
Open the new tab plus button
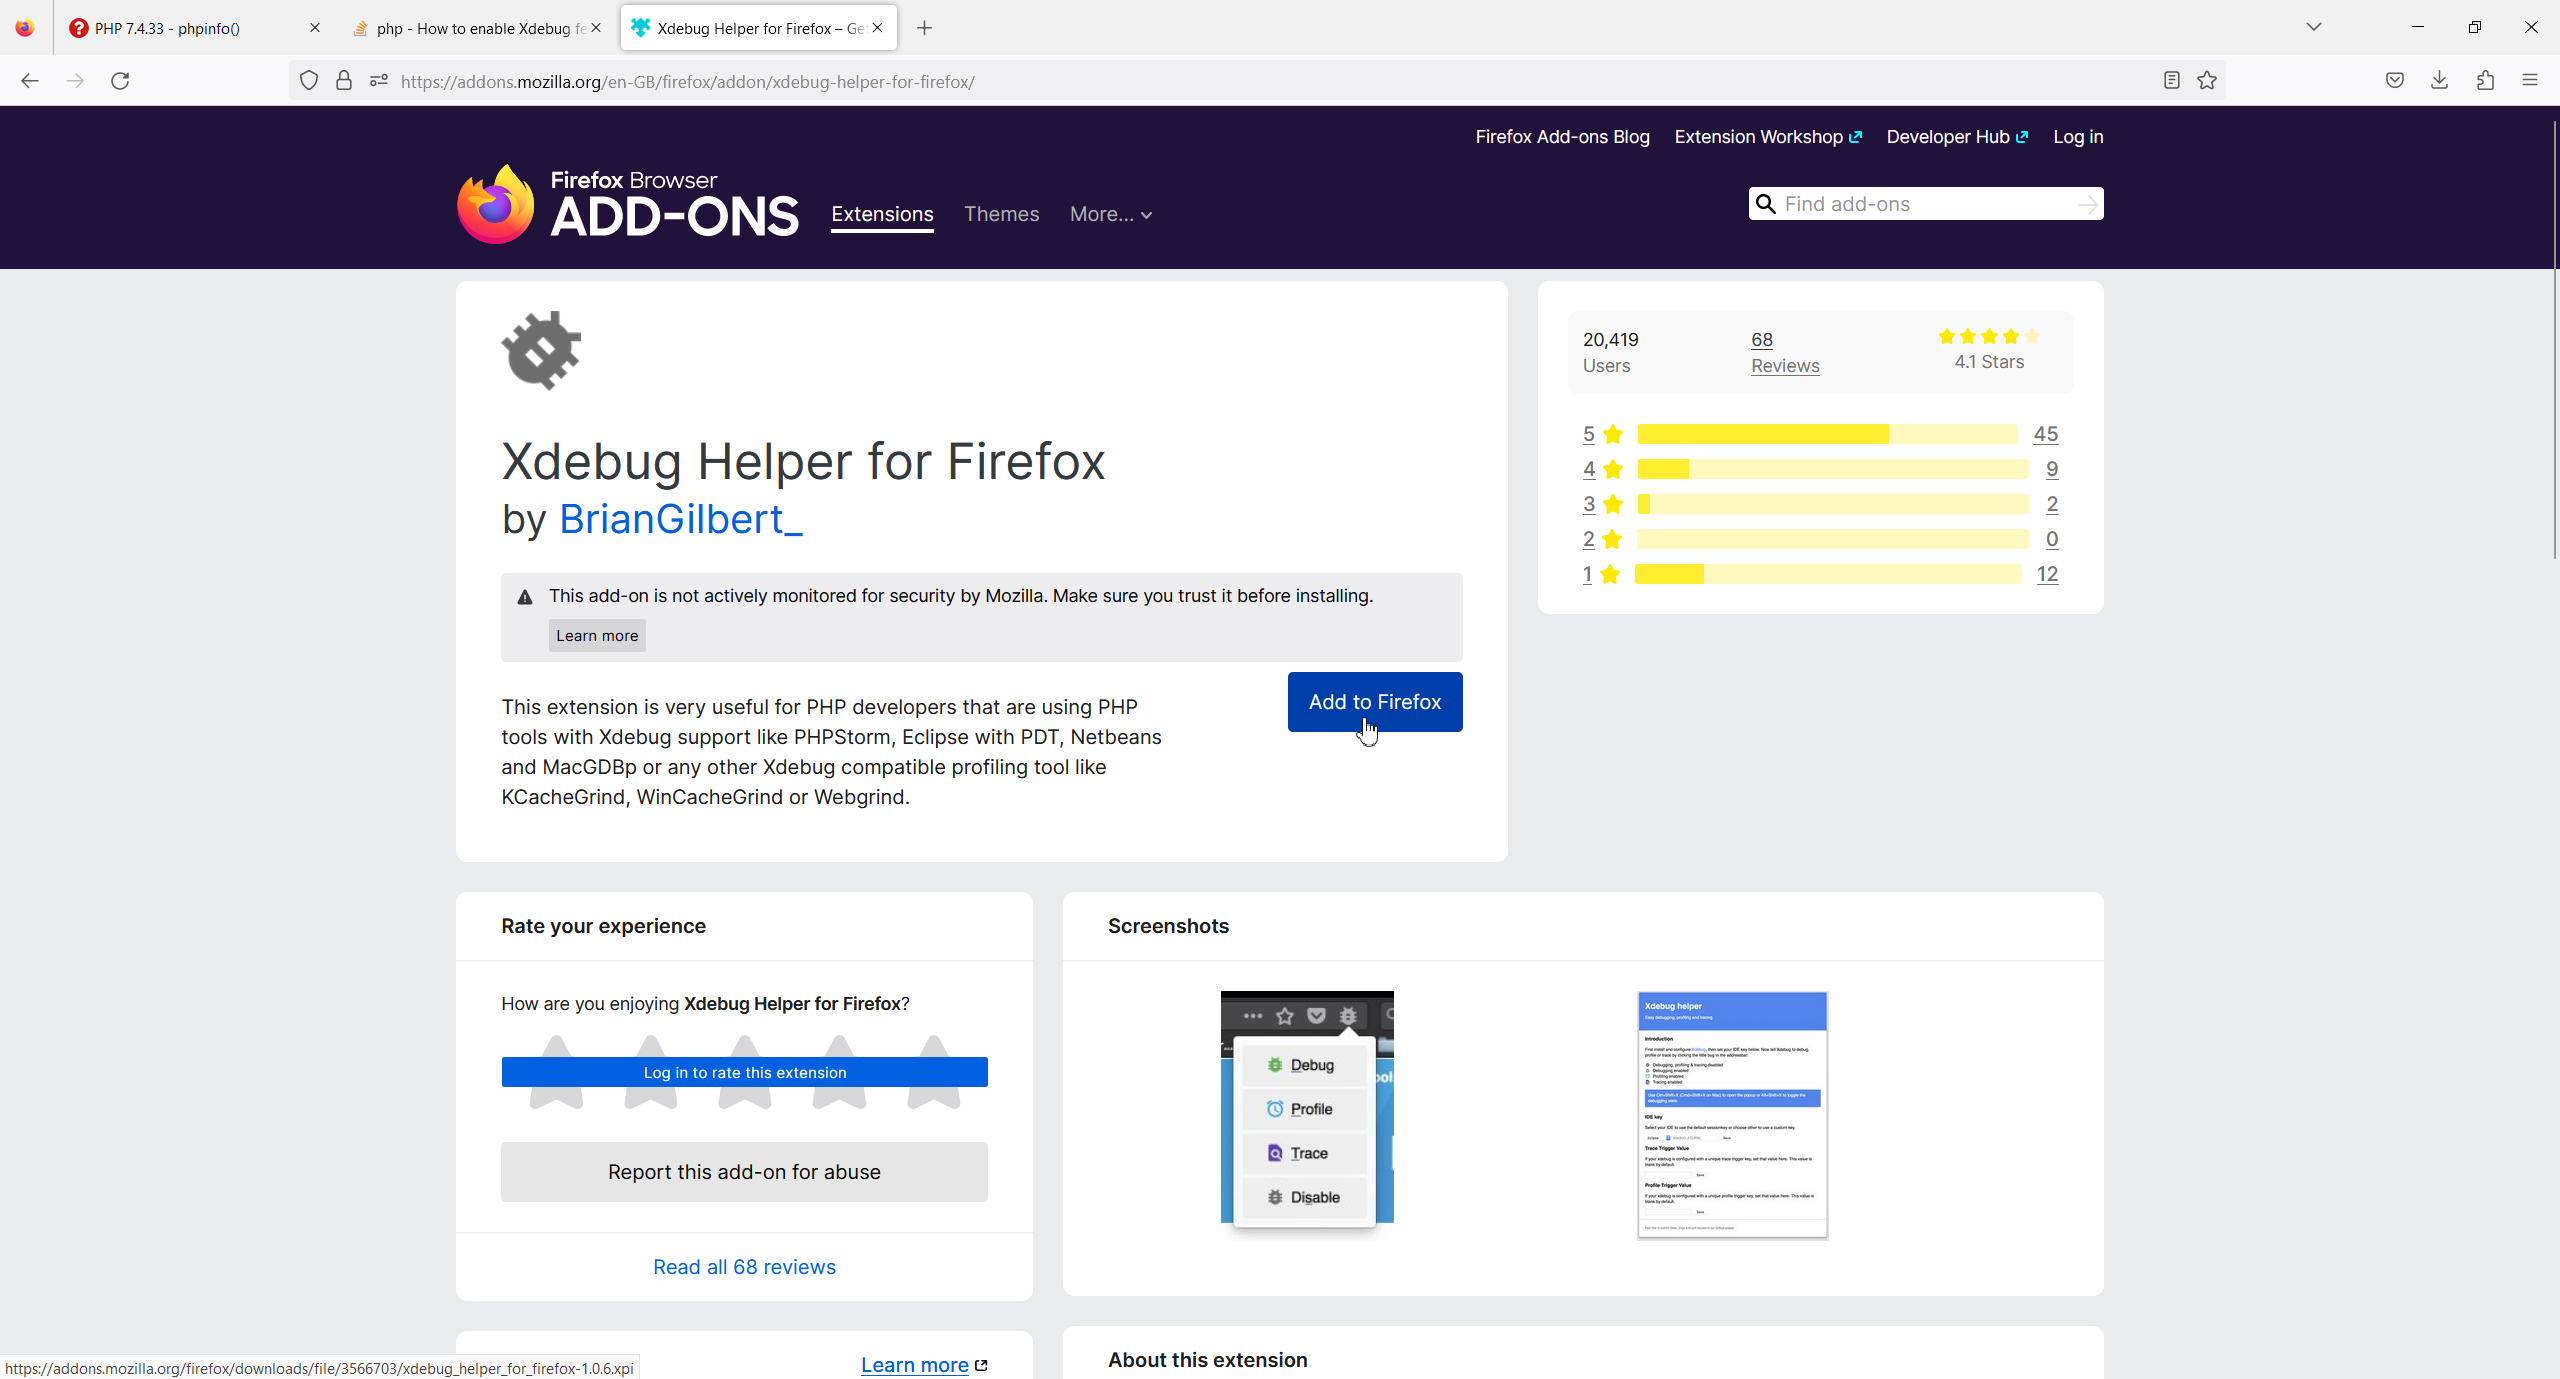924,28
